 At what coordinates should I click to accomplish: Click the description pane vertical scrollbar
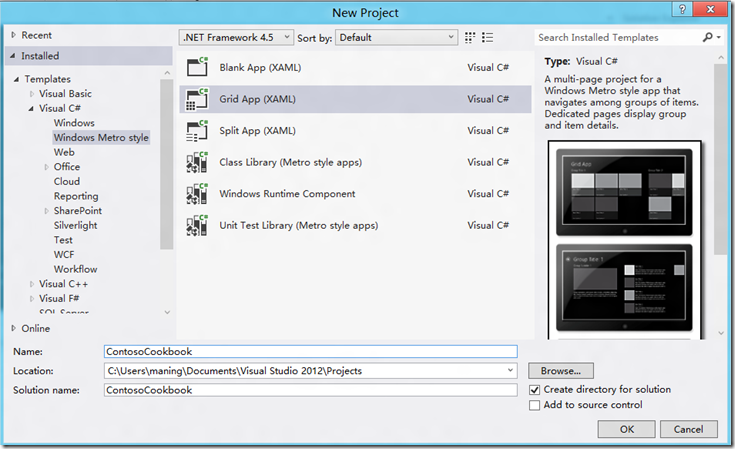pos(721,159)
